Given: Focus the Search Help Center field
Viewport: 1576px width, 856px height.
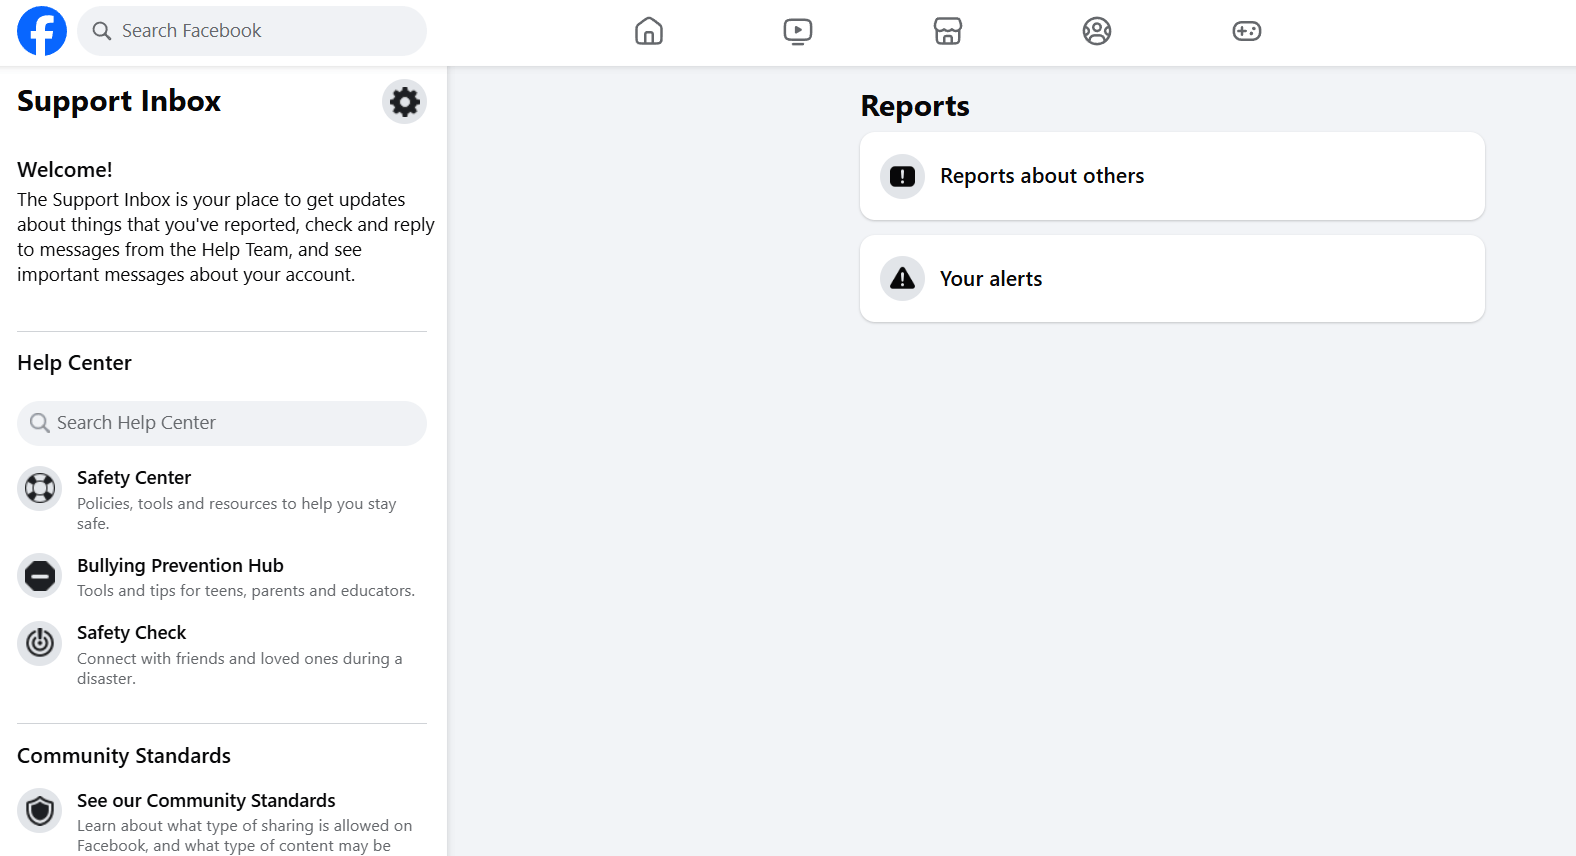Looking at the screenshot, I should 222,423.
